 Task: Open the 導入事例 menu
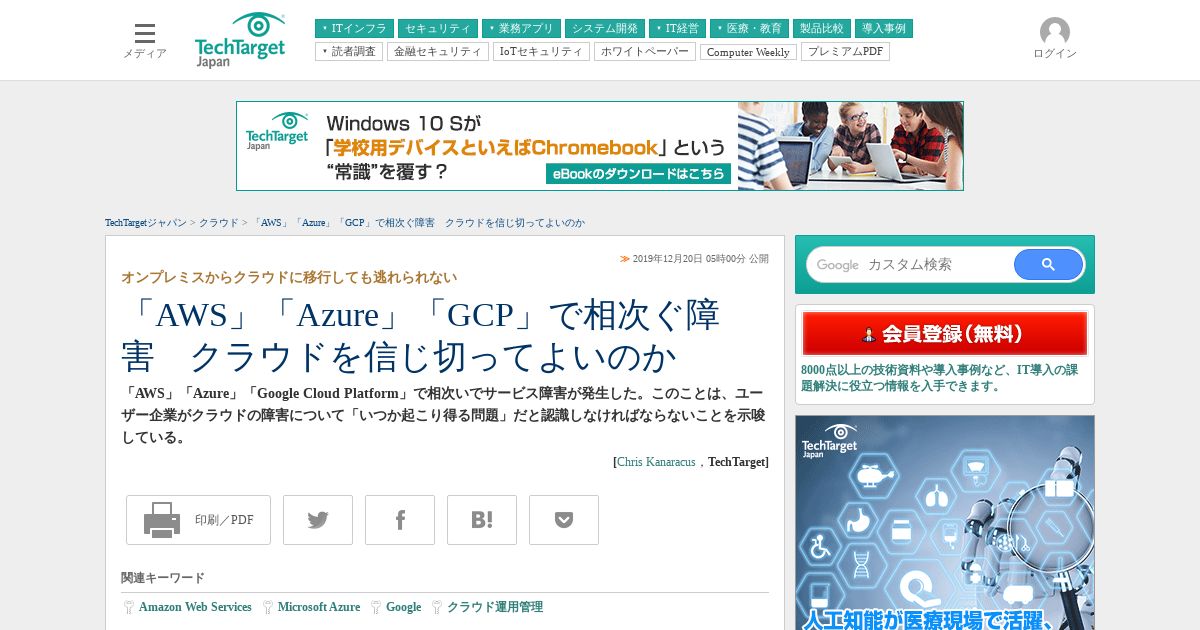click(x=884, y=29)
